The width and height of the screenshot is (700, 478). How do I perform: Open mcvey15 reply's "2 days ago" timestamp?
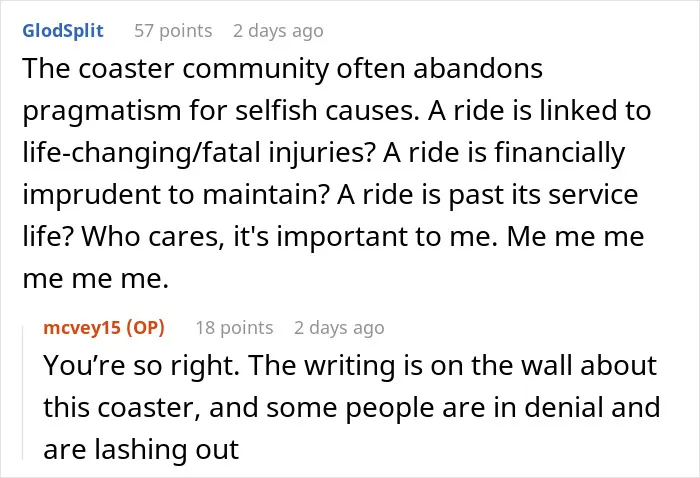339,328
